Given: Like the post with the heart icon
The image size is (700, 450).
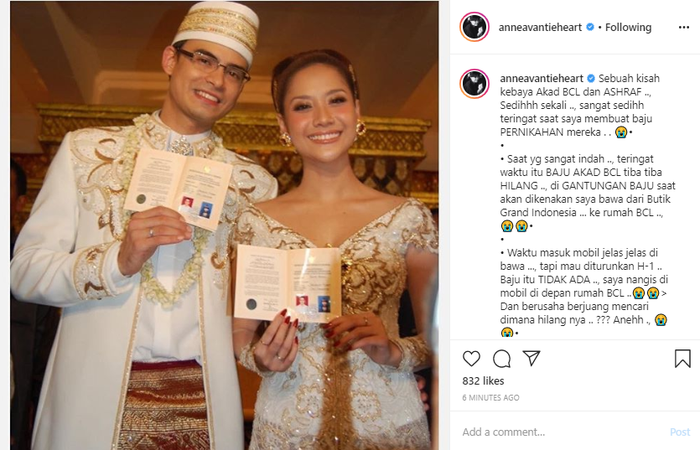Looking at the screenshot, I should click(x=471, y=358).
